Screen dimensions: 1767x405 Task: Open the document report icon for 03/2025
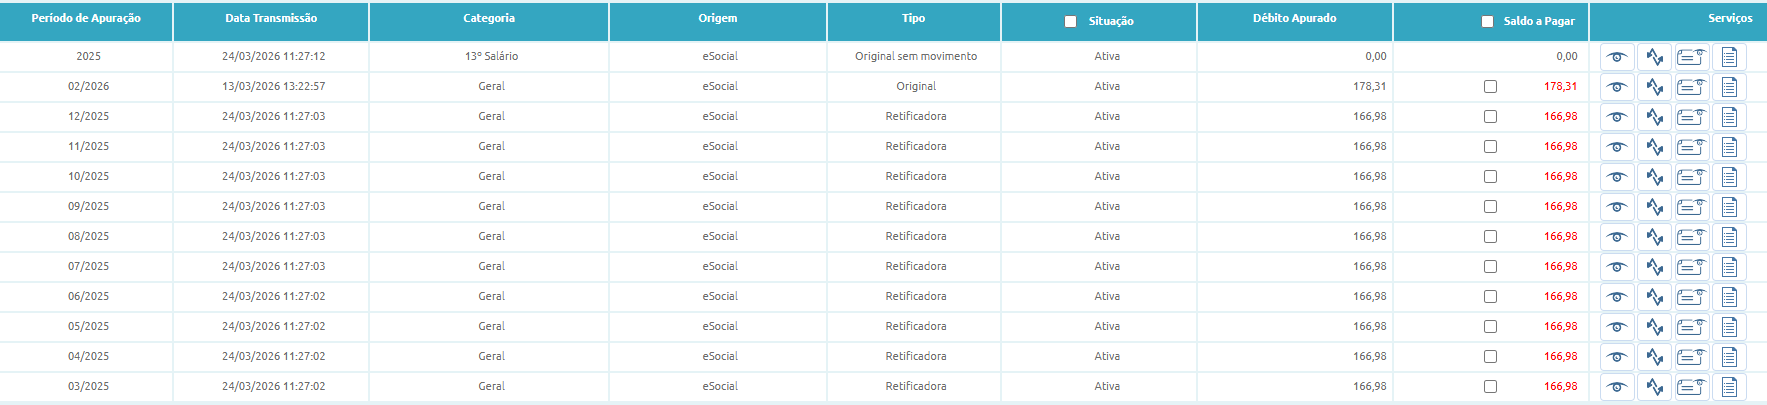coord(1729,387)
